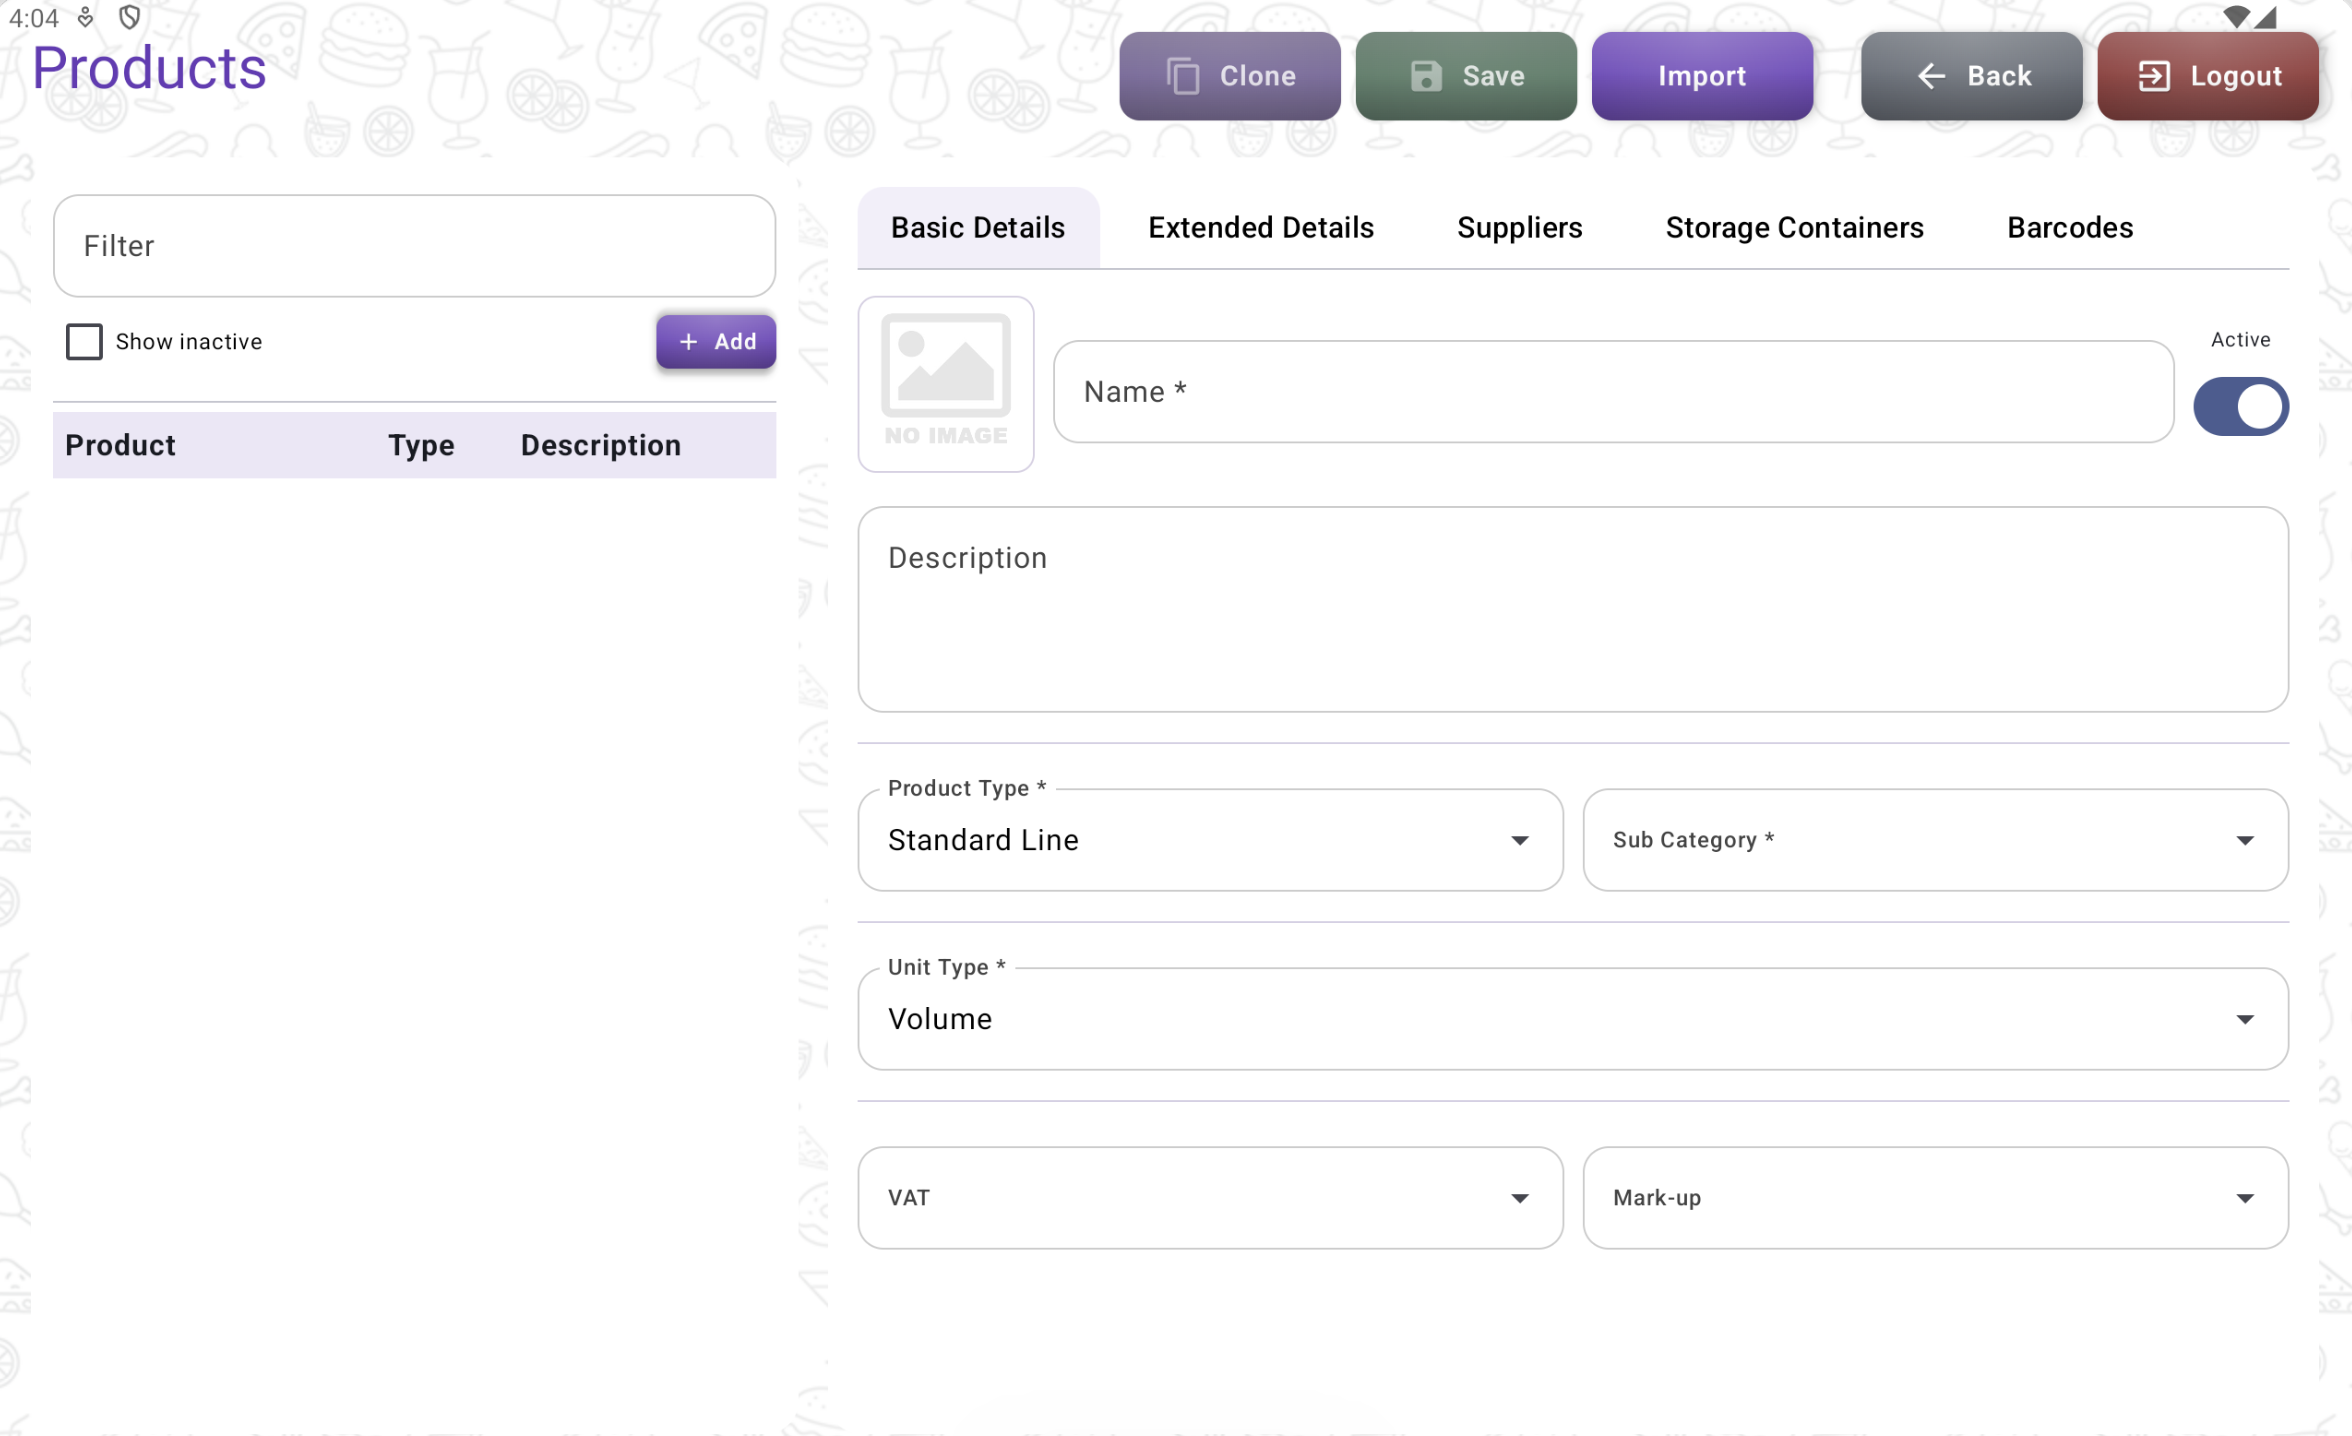2352x1436 pixels.
Task: Tap the Wi-Fi status icon
Action: (2236, 17)
